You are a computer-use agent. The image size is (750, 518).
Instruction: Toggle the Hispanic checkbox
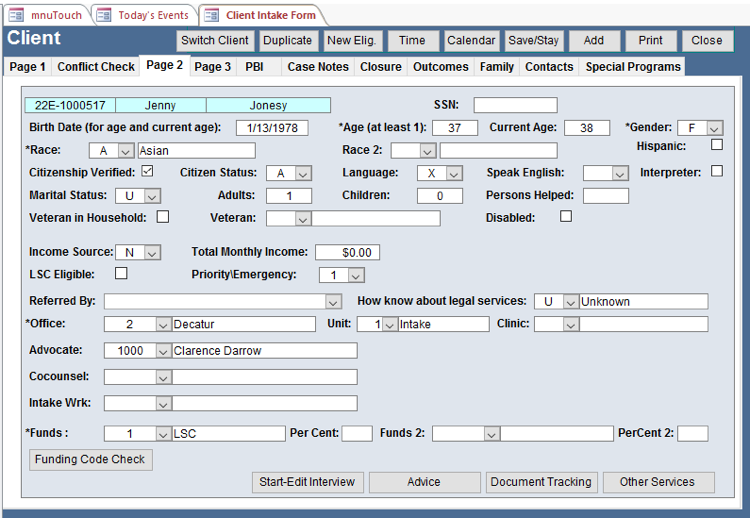click(717, 145)
